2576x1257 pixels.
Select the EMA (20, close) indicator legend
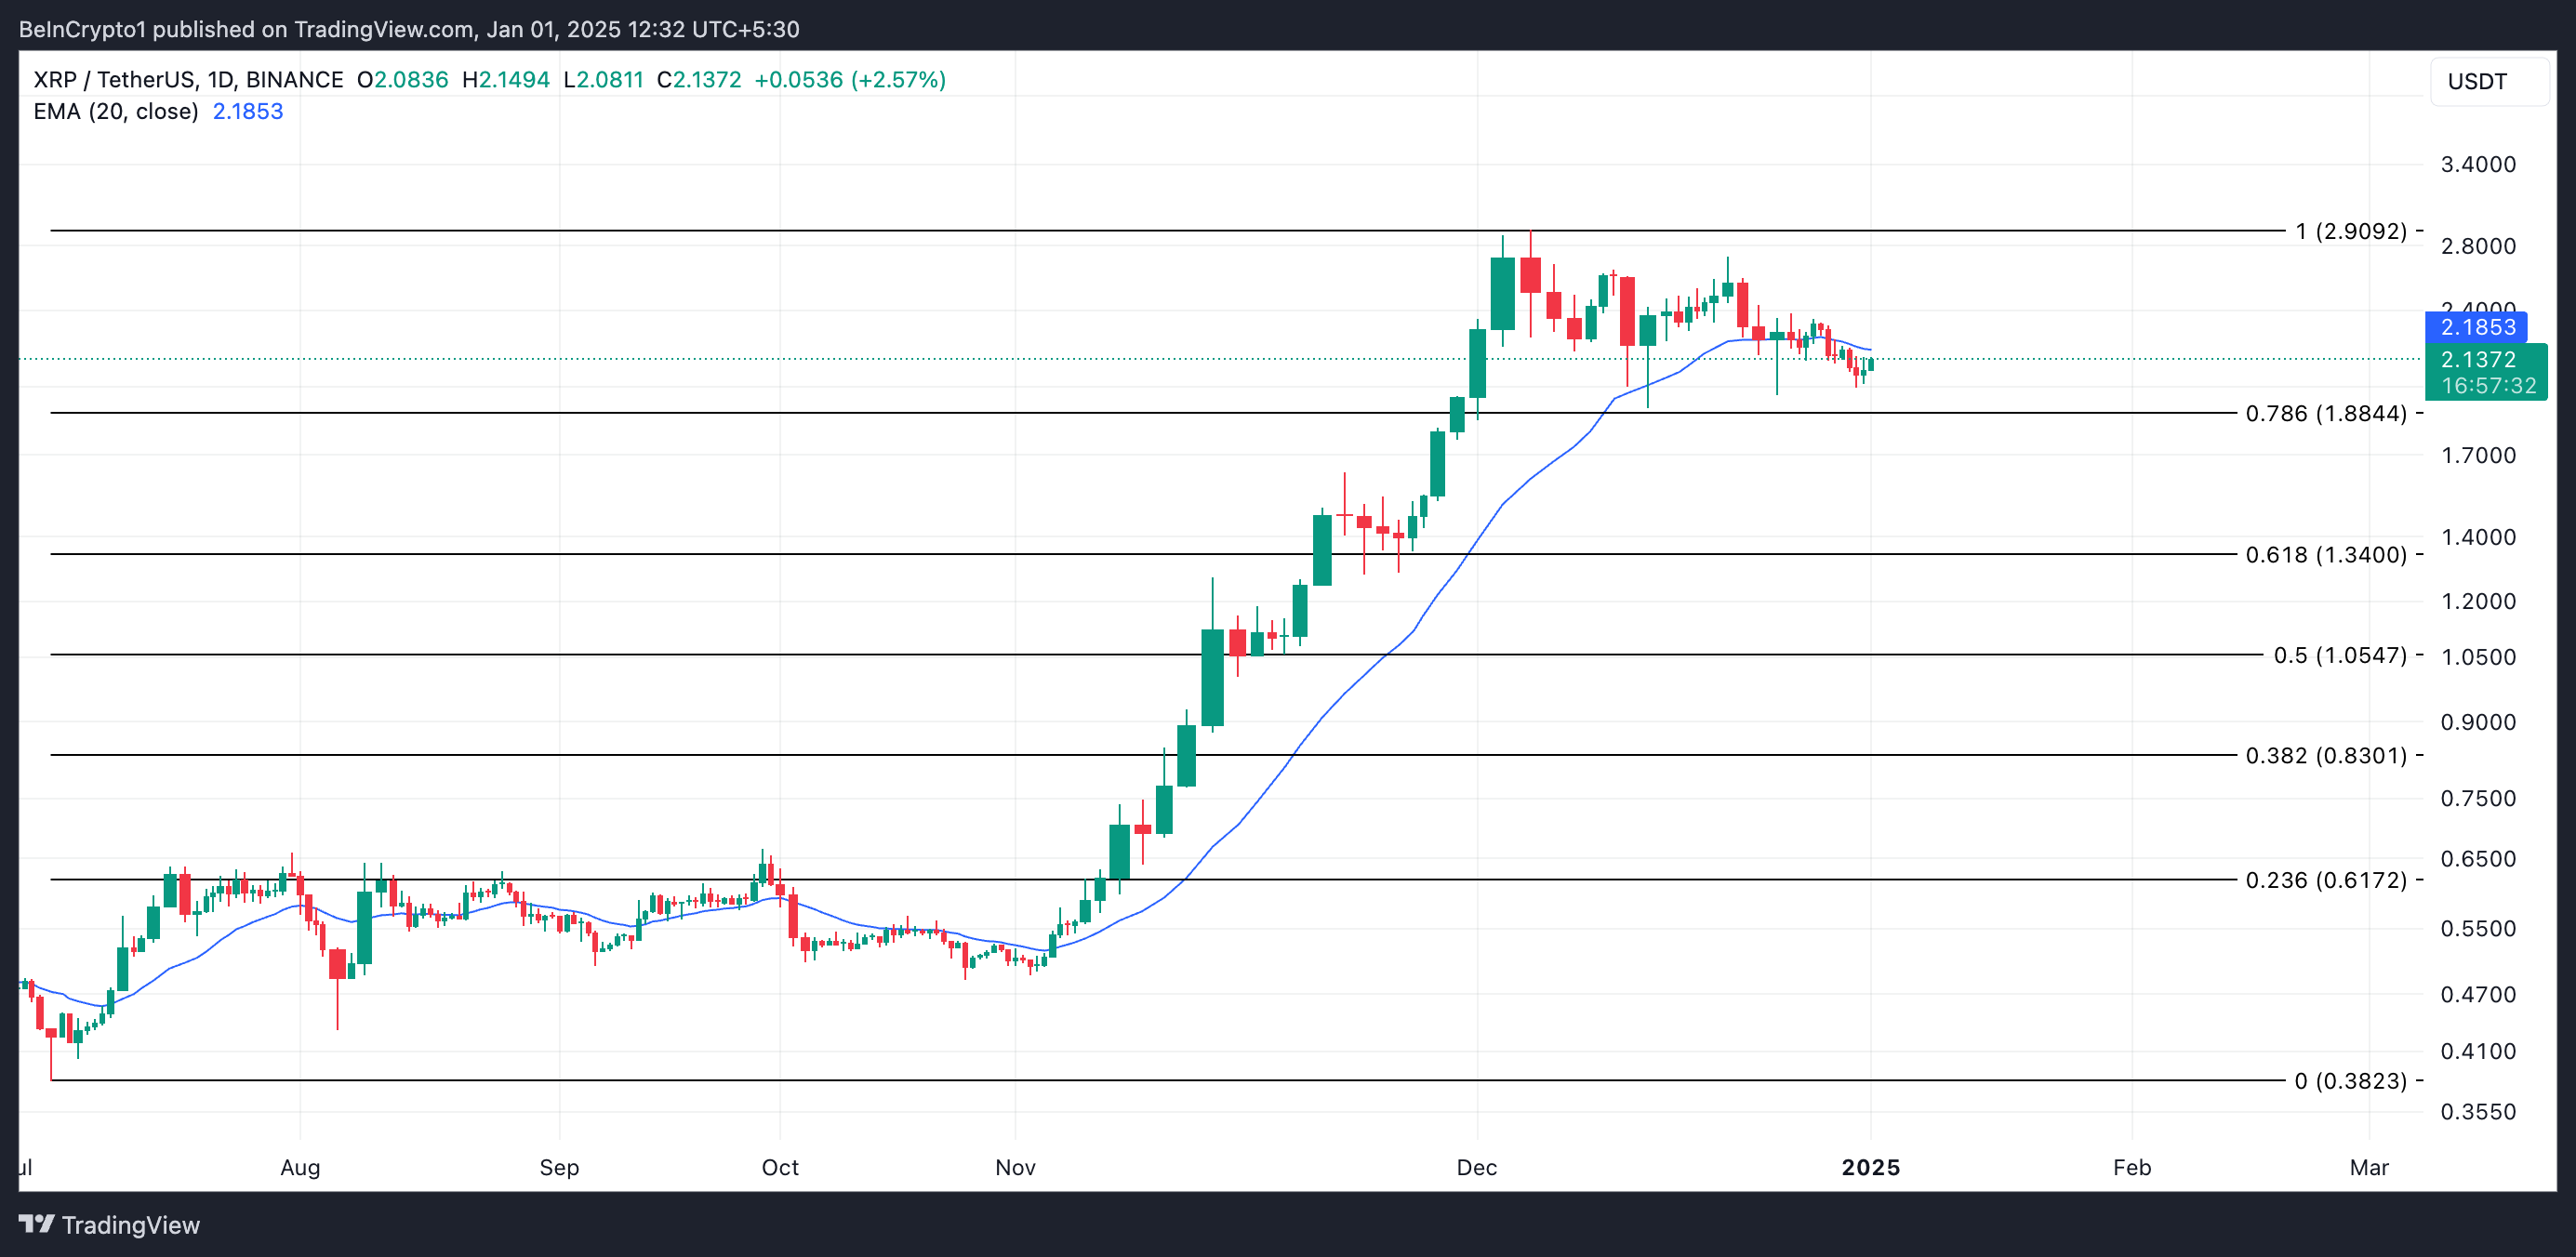coord(116,111)
